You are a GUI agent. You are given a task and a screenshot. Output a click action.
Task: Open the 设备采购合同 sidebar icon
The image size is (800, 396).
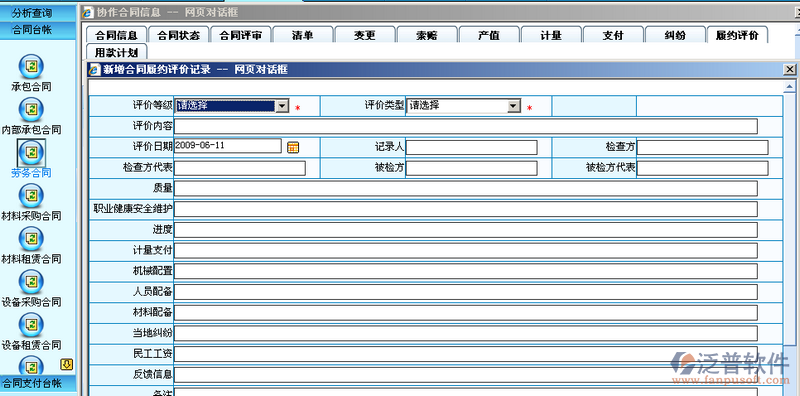coord(31,282)
